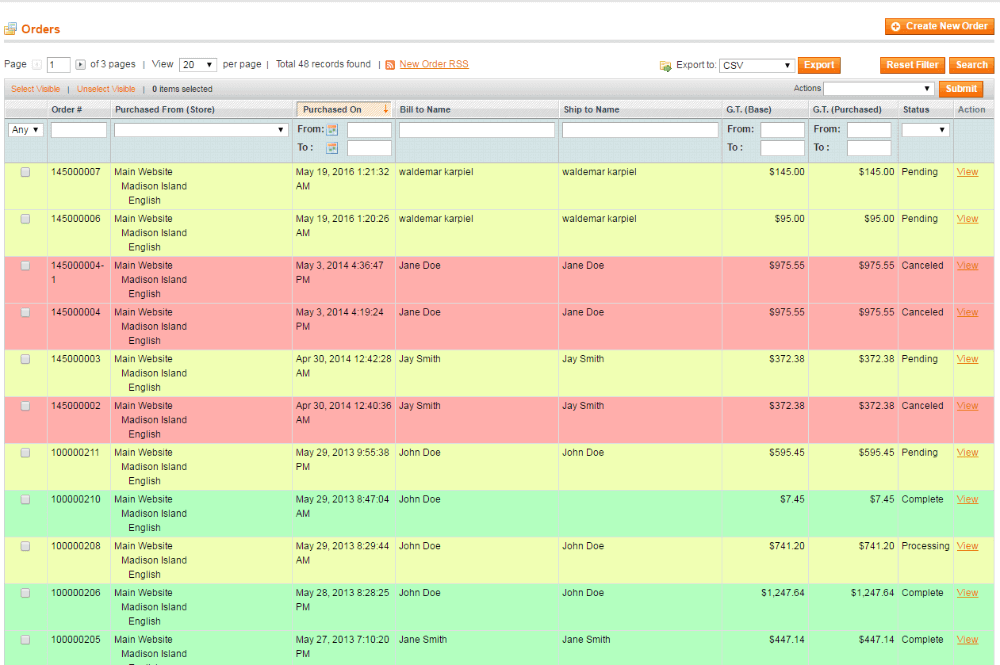
Task: Sort by the Order # column header
Action: (66, 110)
